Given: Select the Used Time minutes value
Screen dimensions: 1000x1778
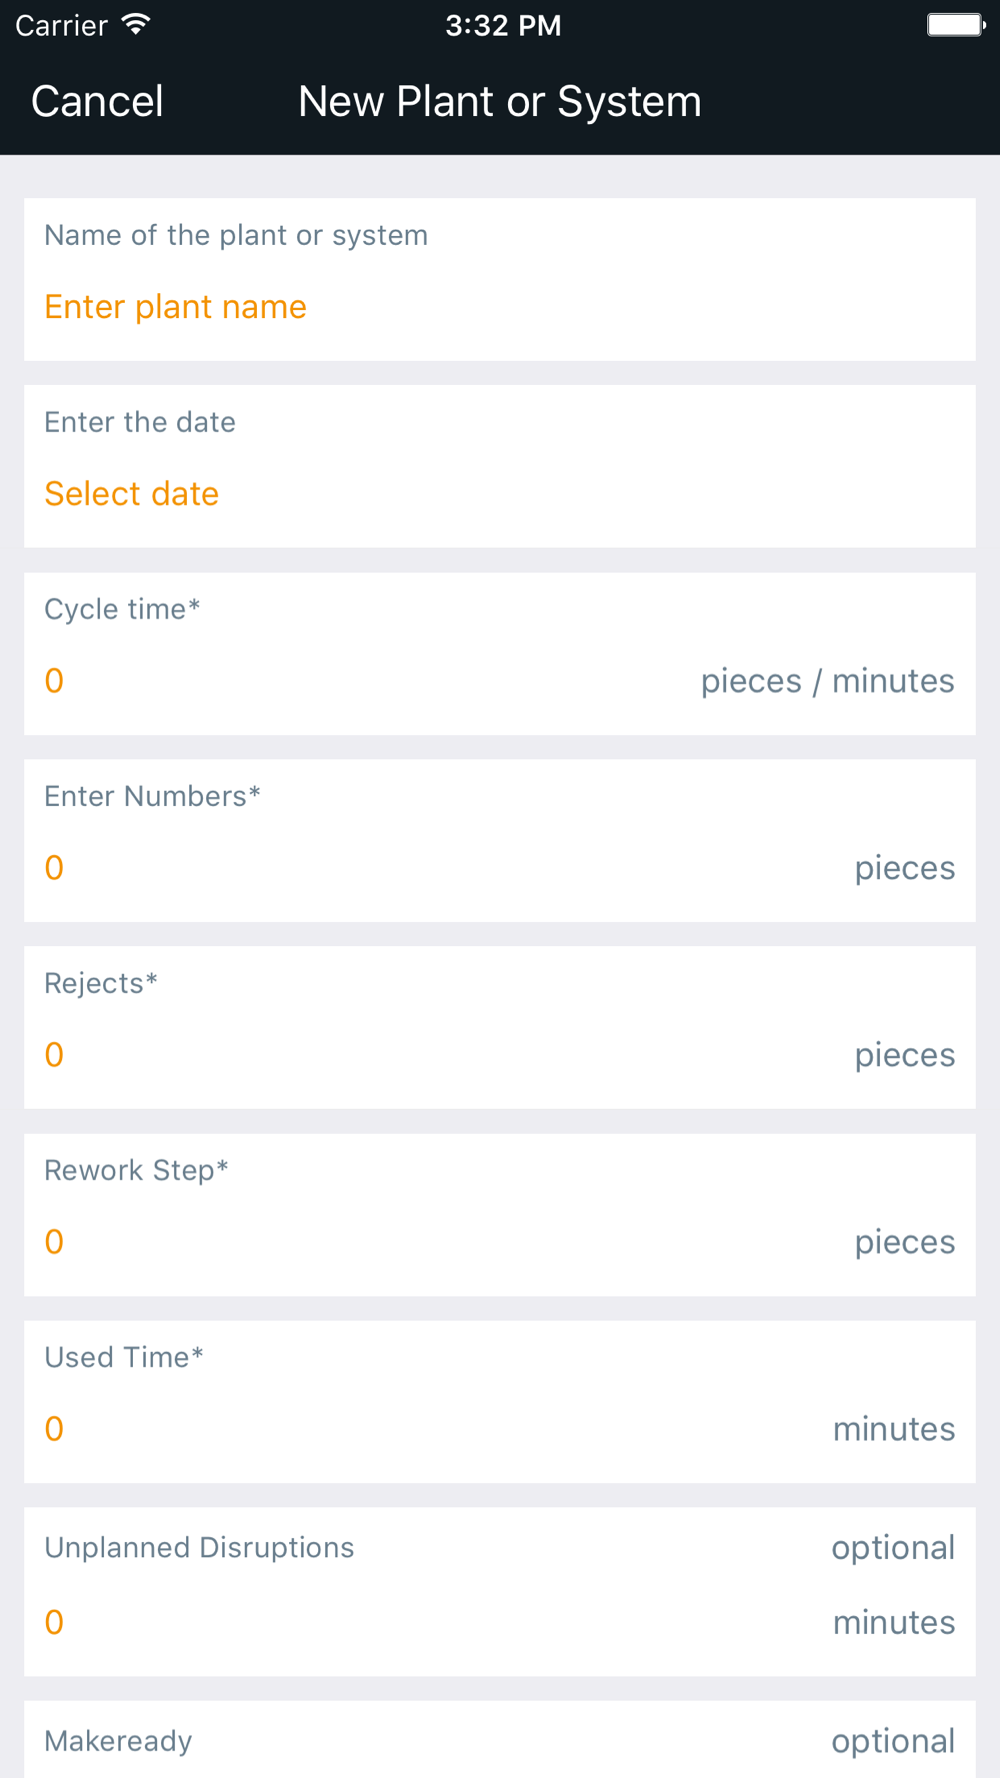Looking at the screenshot, I should coord(54,1429).
